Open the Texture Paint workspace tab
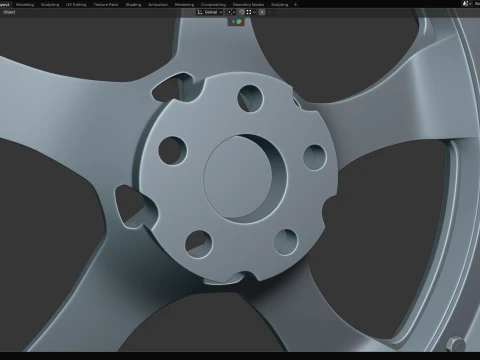The width and height of the screenshot is (480, 360). click(x=106, y=5)
